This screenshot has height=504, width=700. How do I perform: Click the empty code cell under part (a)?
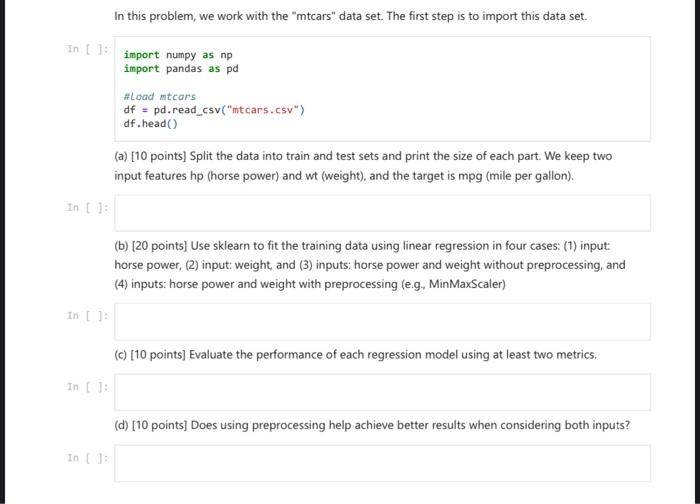tap(382, 213)
